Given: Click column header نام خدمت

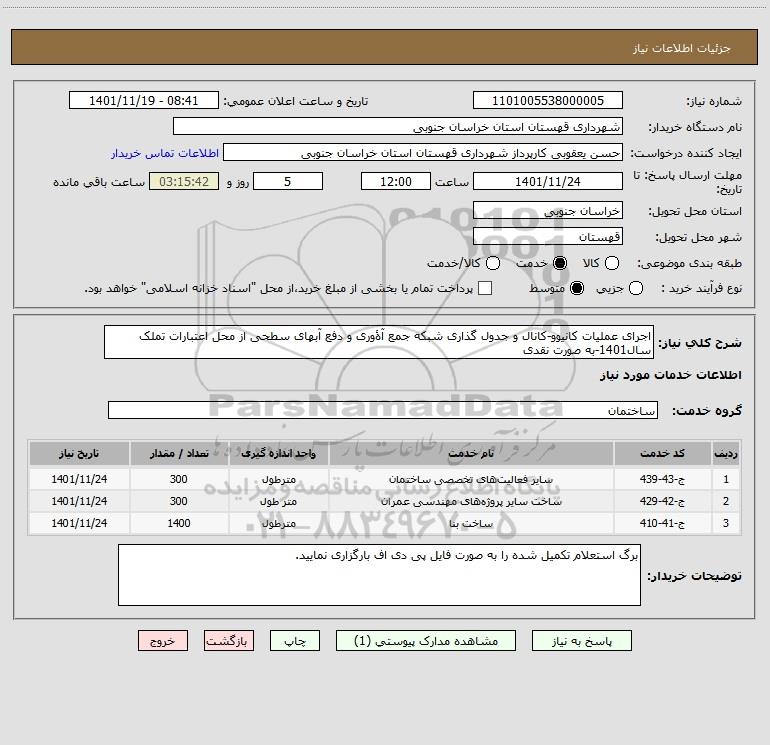Looking at the screenshot, I should click(471, 453).
